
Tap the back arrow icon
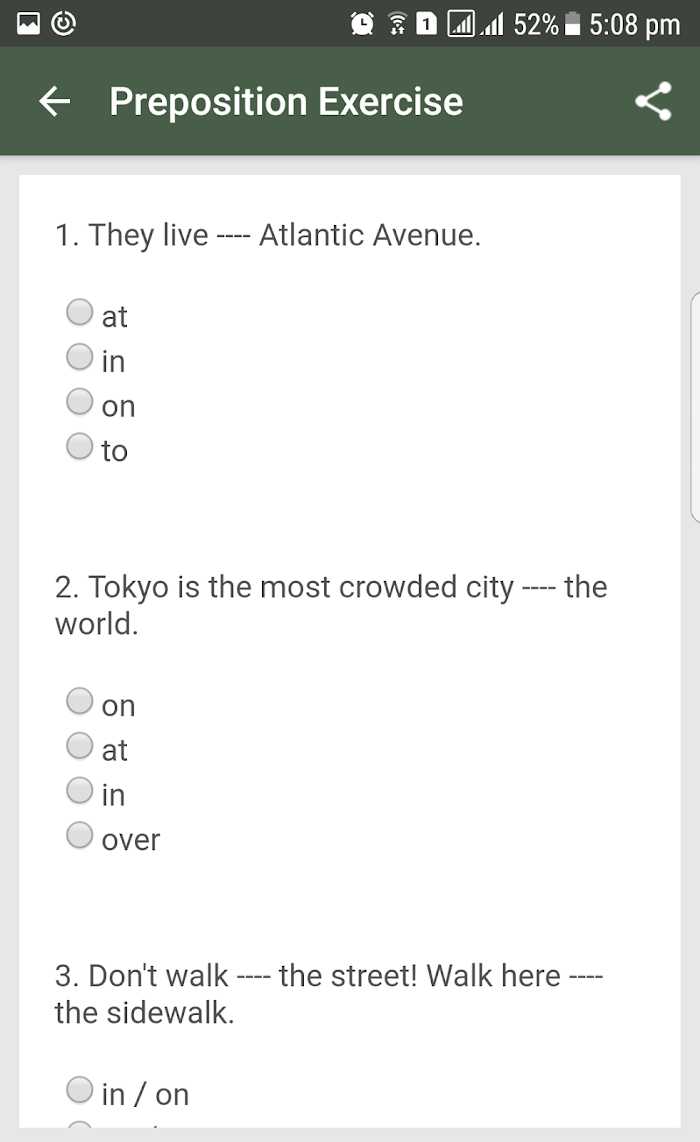pos(55,101)
